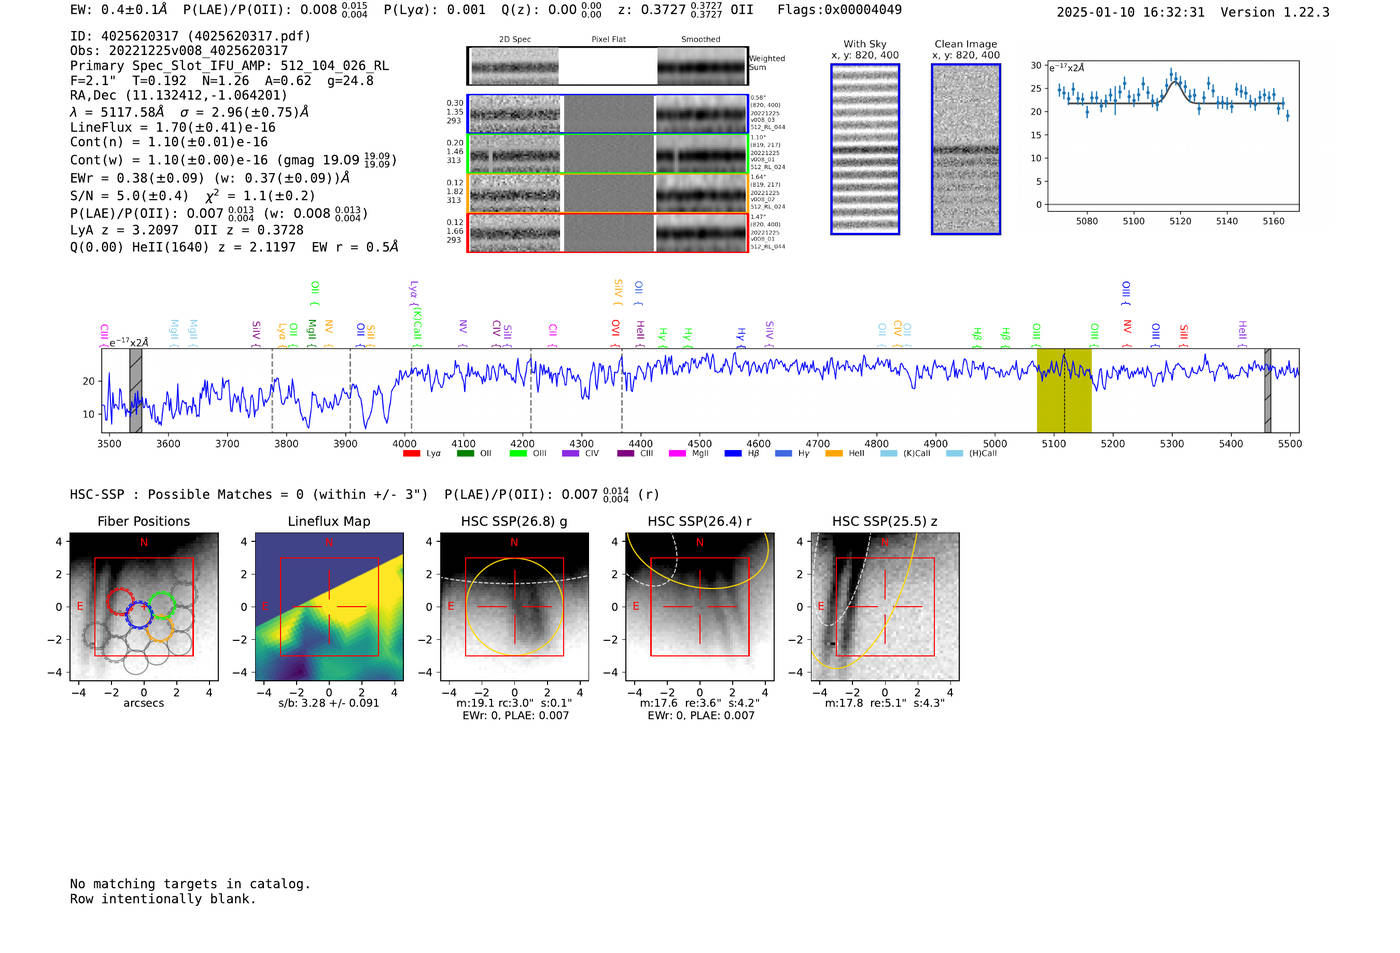Open the Clean Image thumbnail
Screen dimensions: 1400x953
tap(966, 149)
